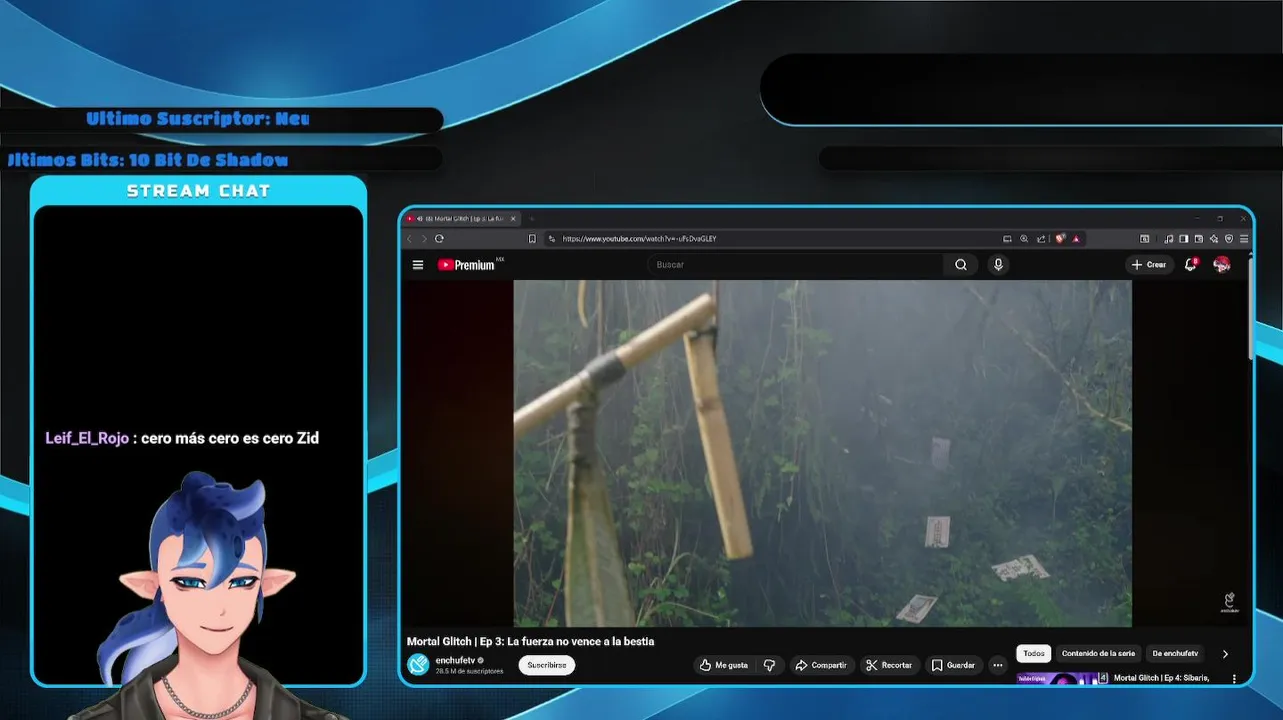This screenshot has width=1283, height=720.
Task: Dislike the video with thumbs-down
Action: tap(769, 665)
